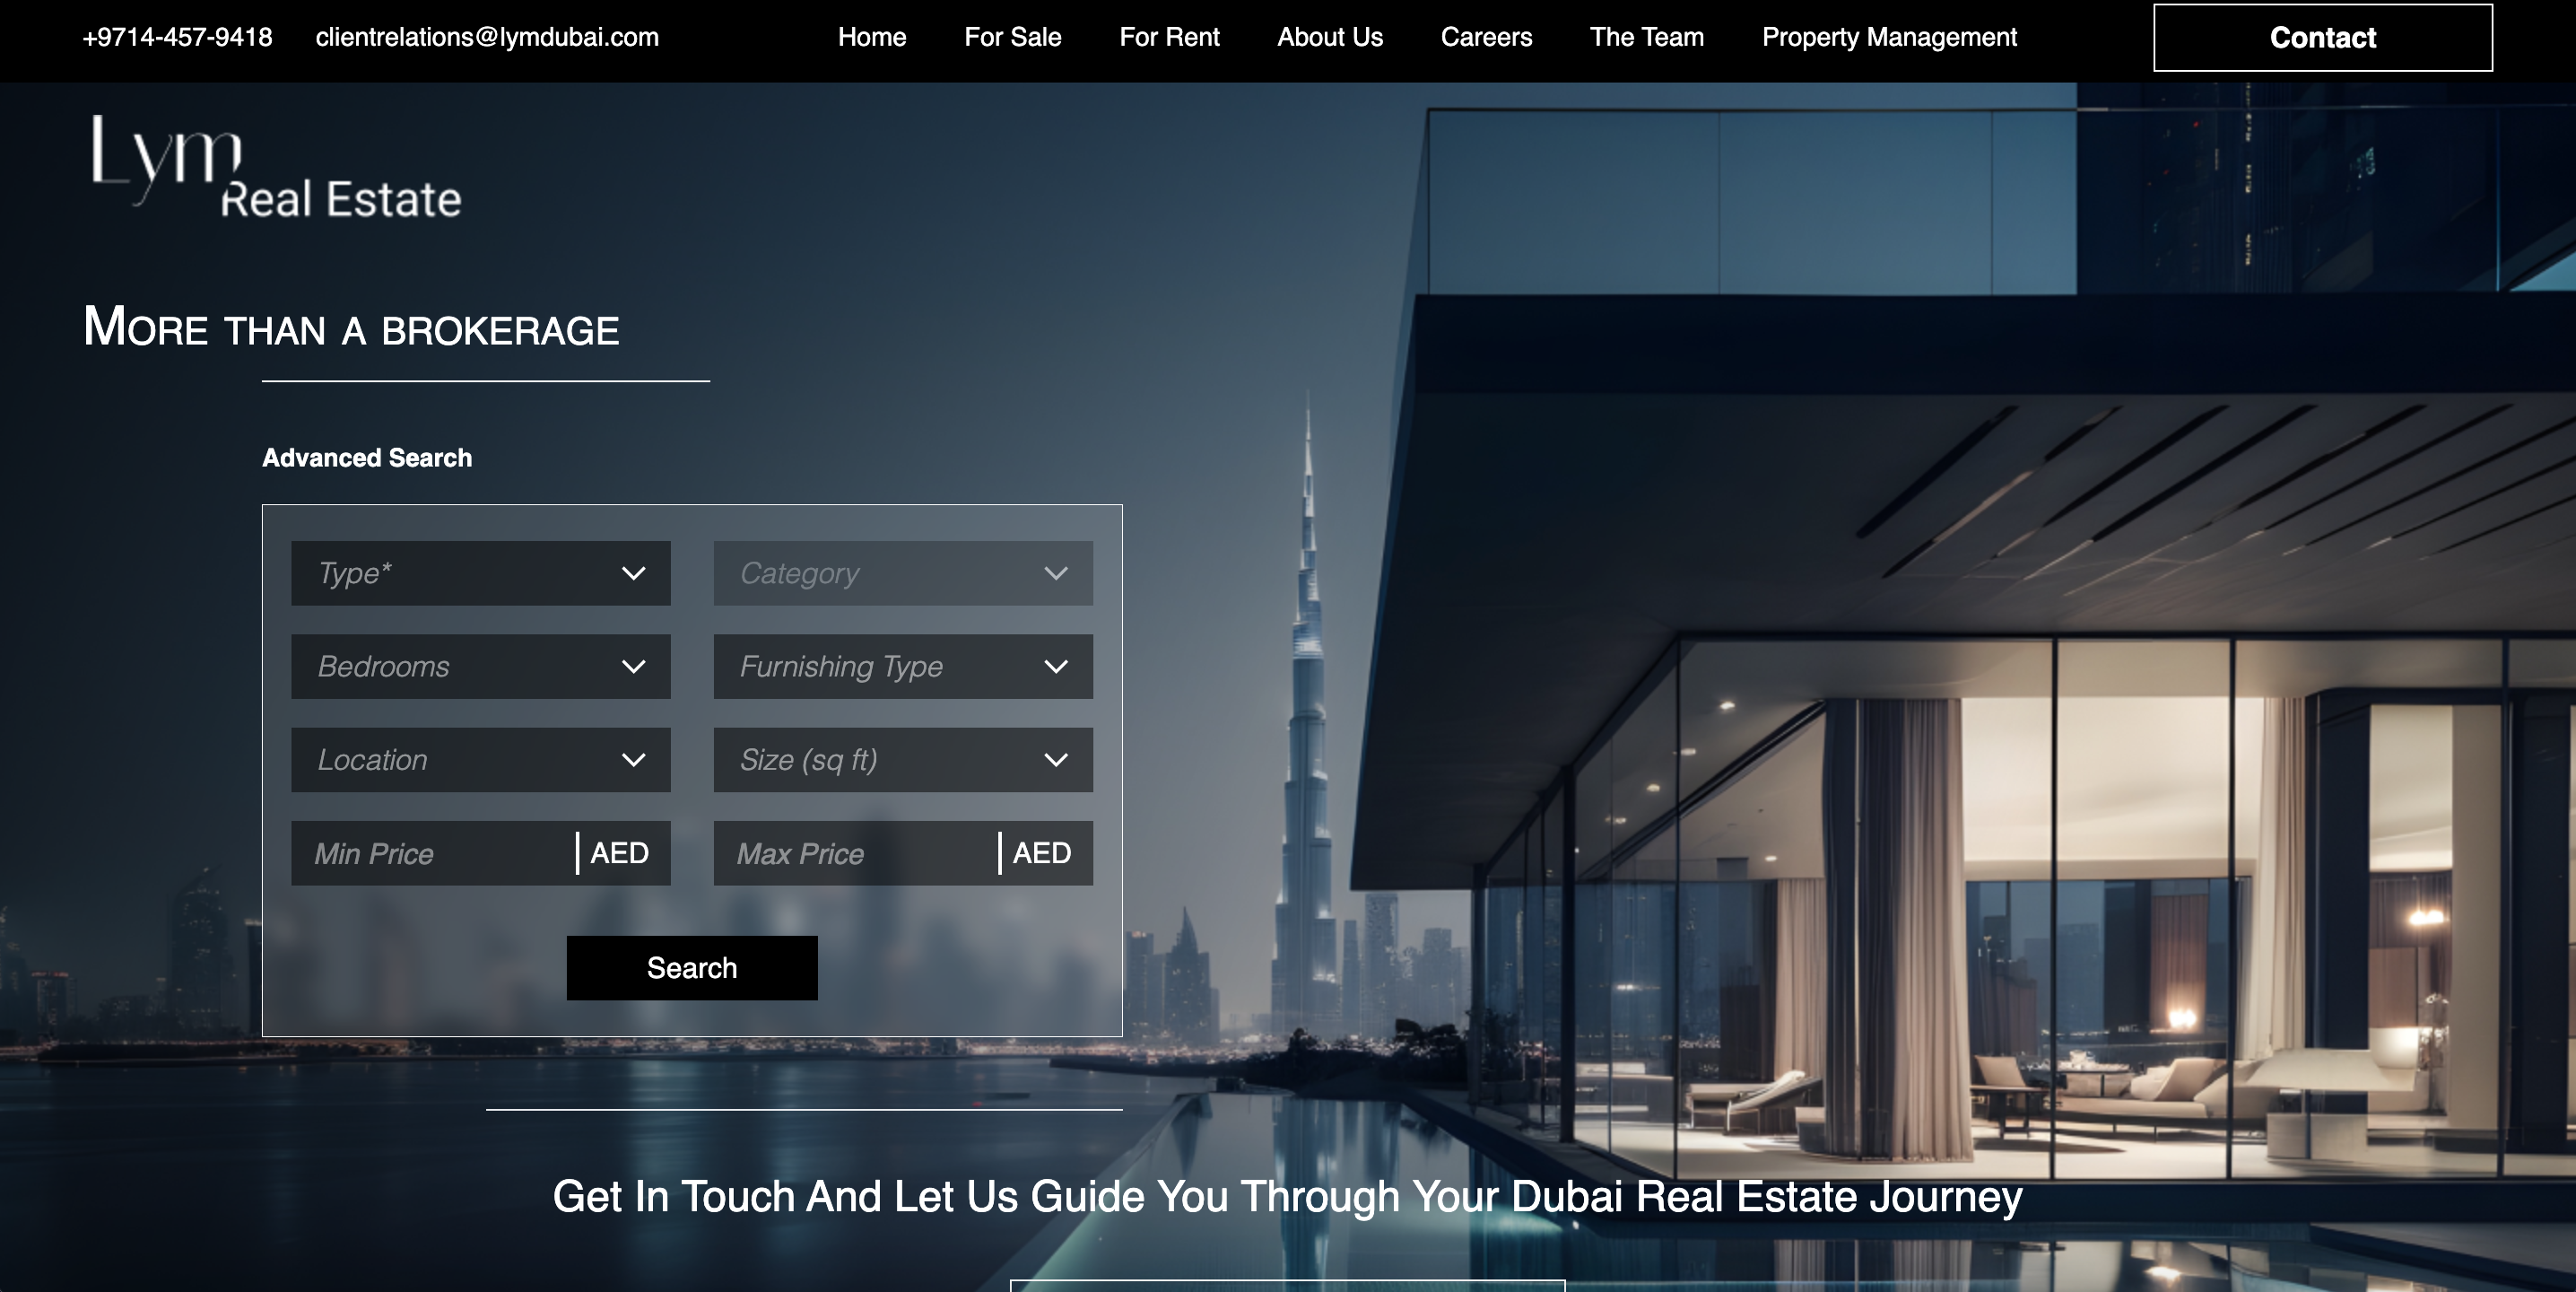Viewport: 2576px width, 1292px height.
Task: Click the About Us navigation link
Action: coord(1331,36)
